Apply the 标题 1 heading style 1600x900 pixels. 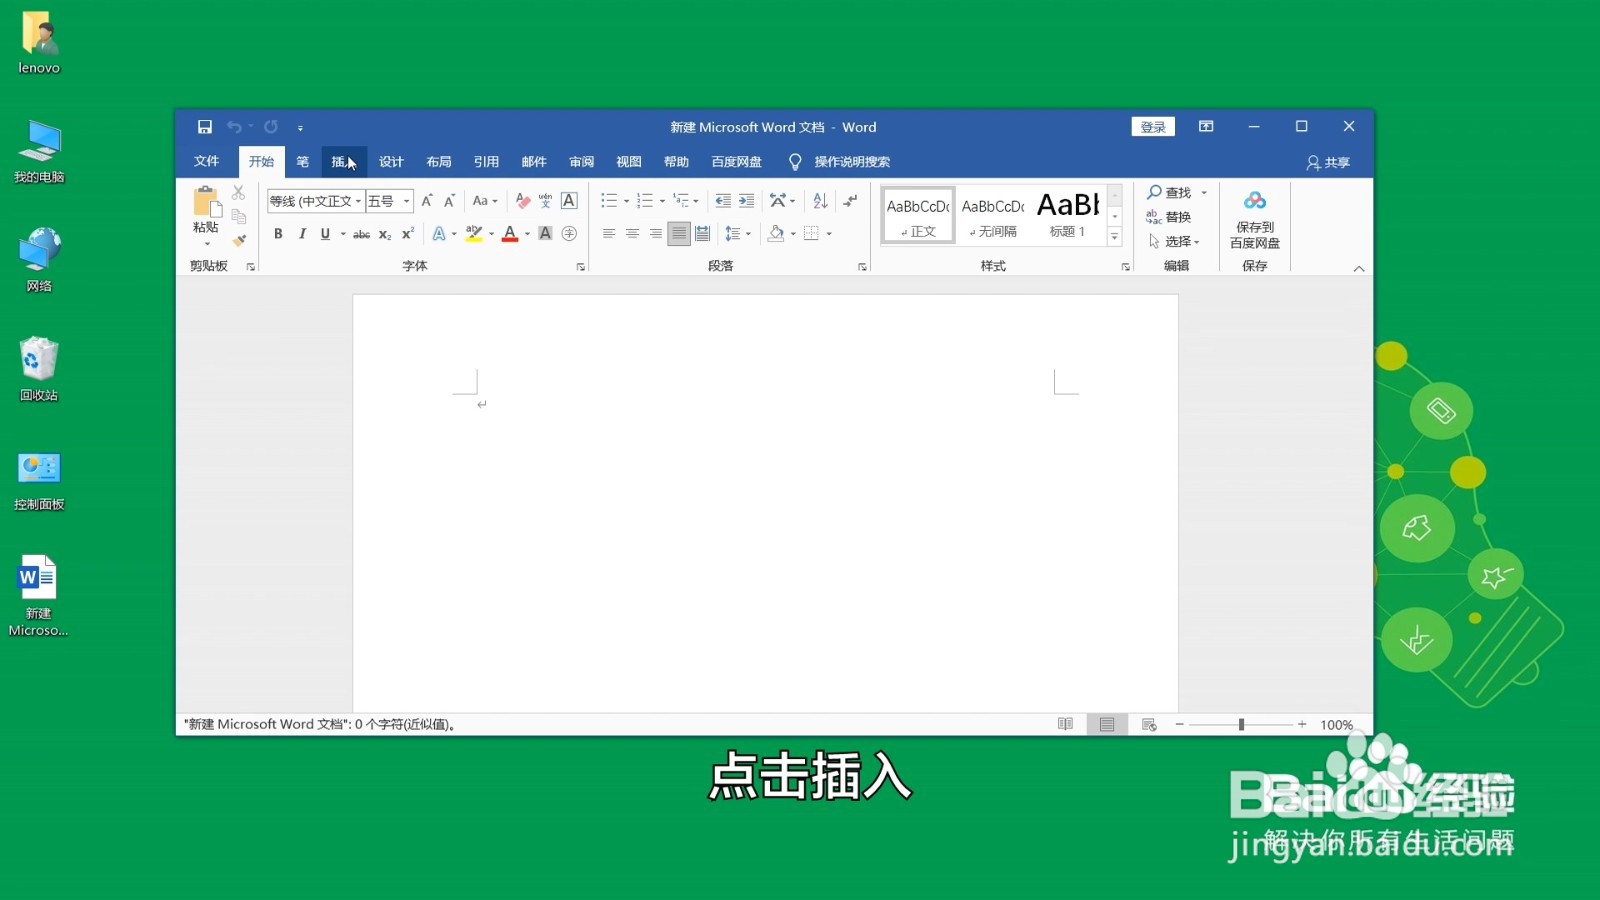(1068, 214)
